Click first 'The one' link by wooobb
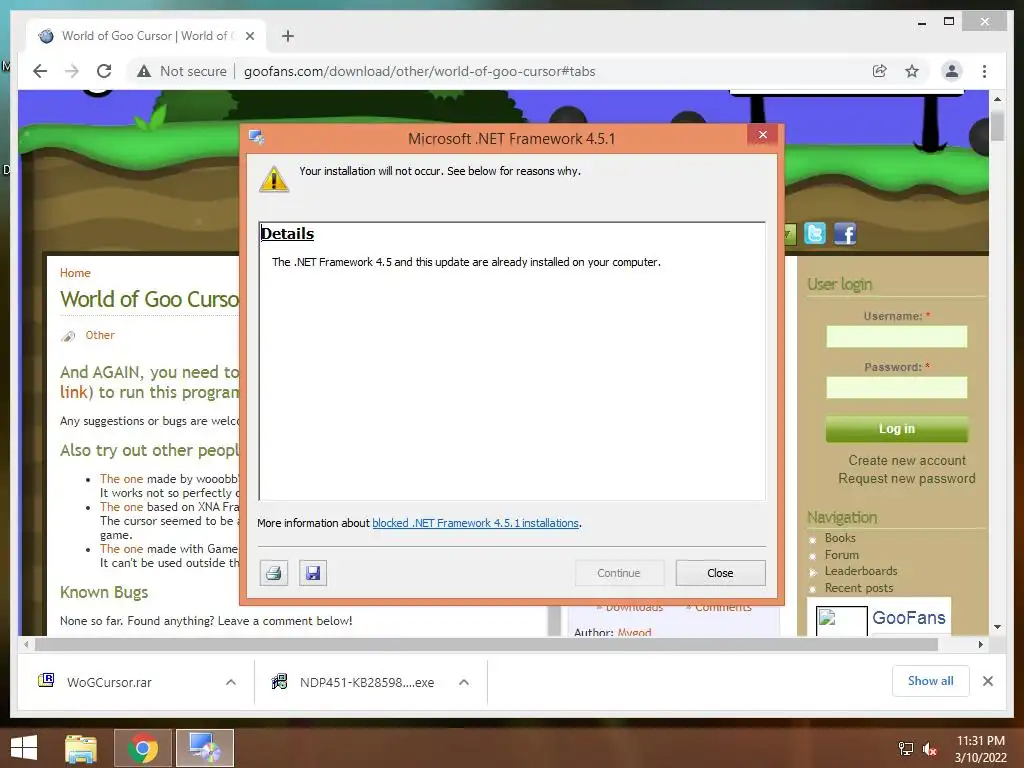This screenshot has height=768, width=1024. [121, 479]
